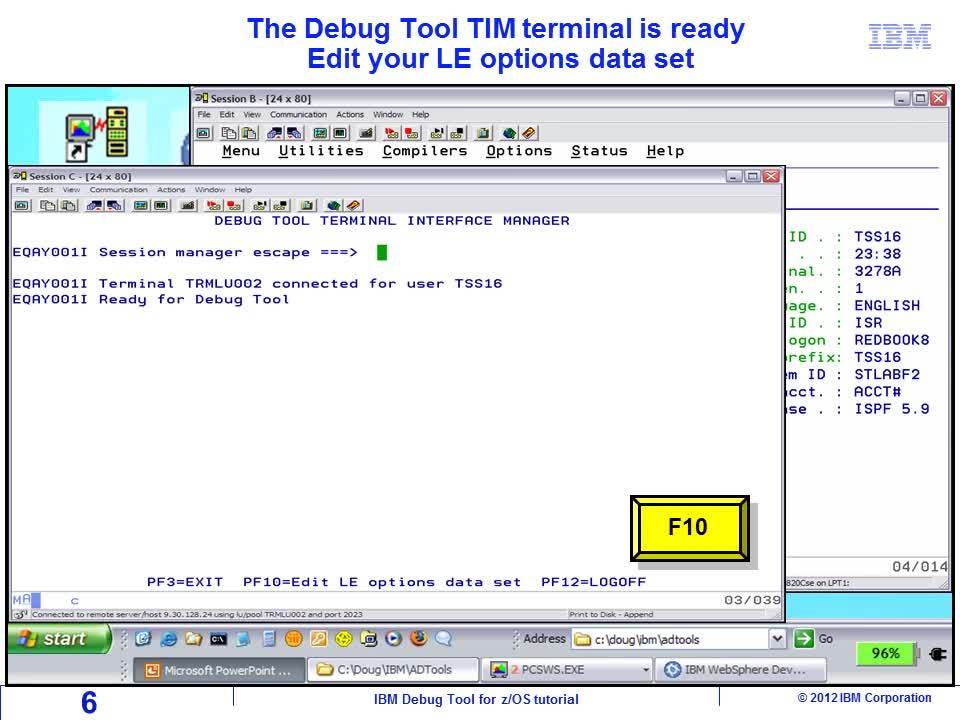Launch Internet Explorer from quick launch
Screen dimensions: 960x720
click(x=168, y=639)
